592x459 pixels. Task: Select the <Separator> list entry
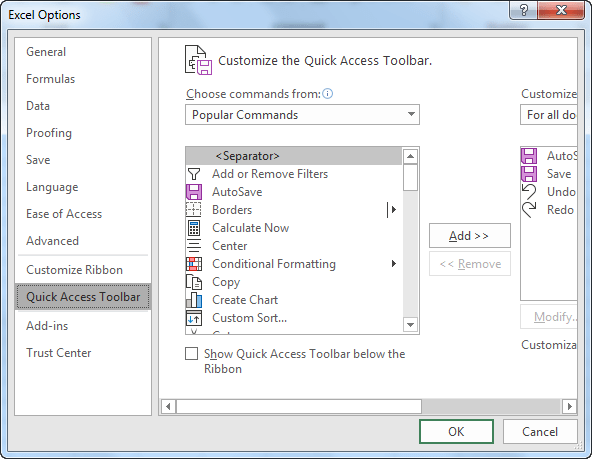(x=294, y=156)
